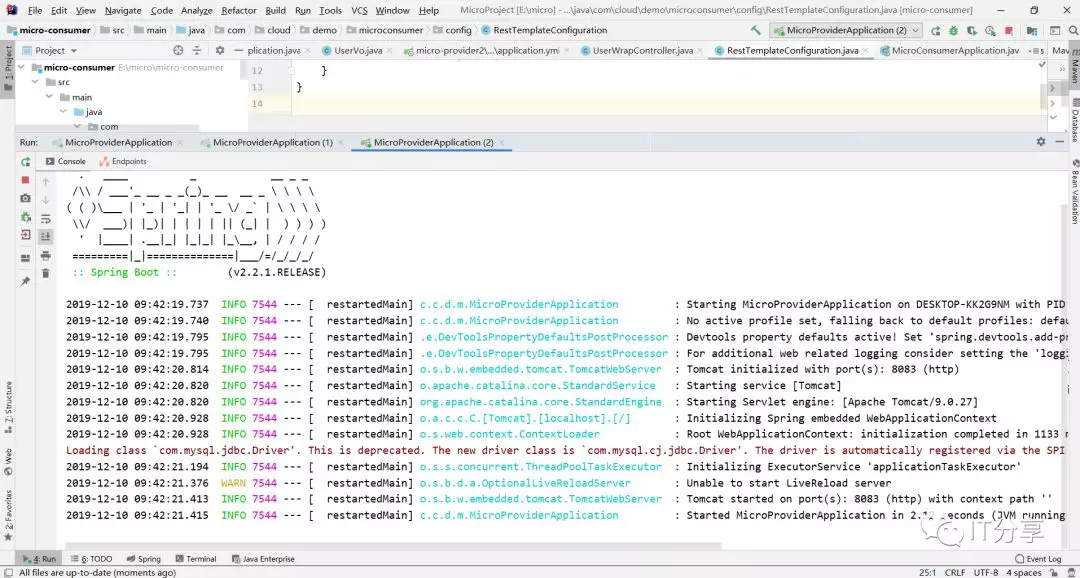
Task: Toggle Scroll to End in the console
Action: [x=45, y=236]
